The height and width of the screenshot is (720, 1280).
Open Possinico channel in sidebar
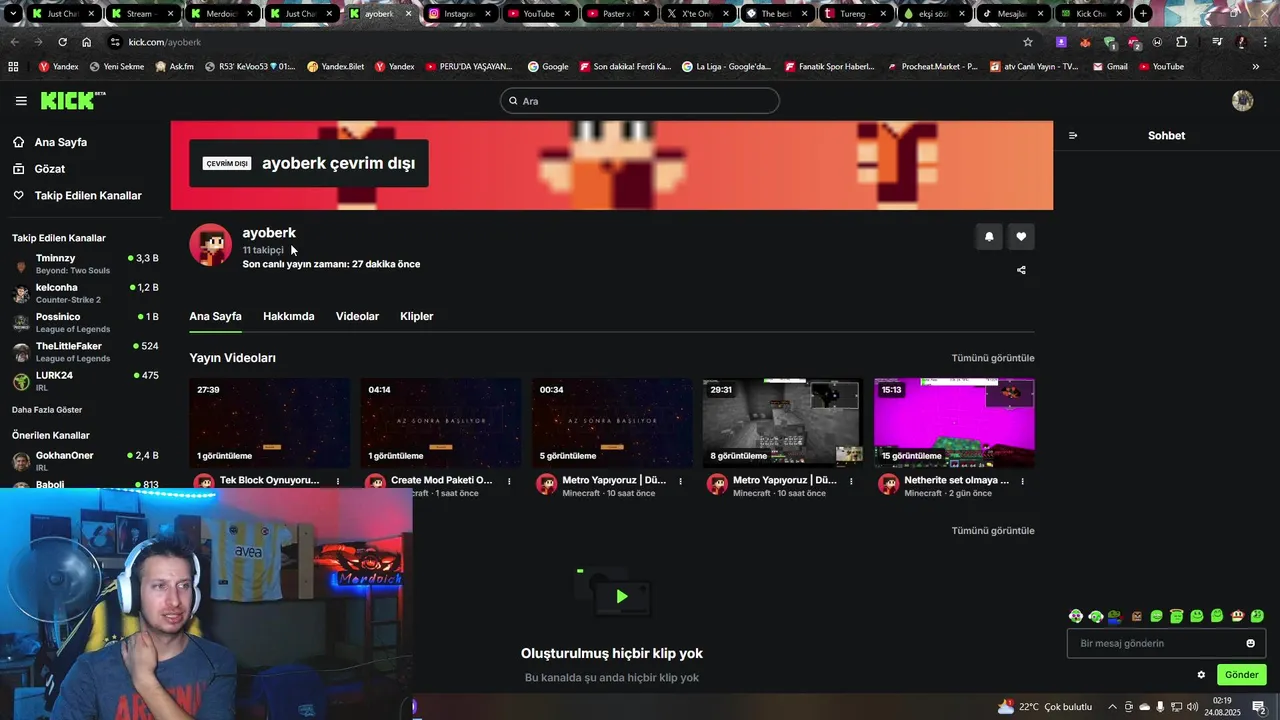(85, 322)
